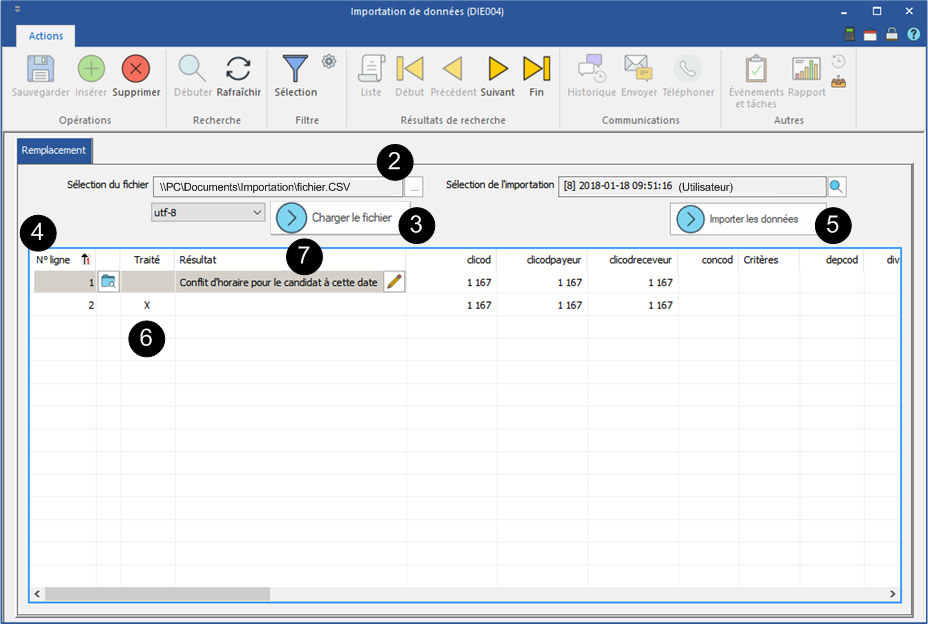
Task: Go to Suivant search result
Action: [497, 69]
